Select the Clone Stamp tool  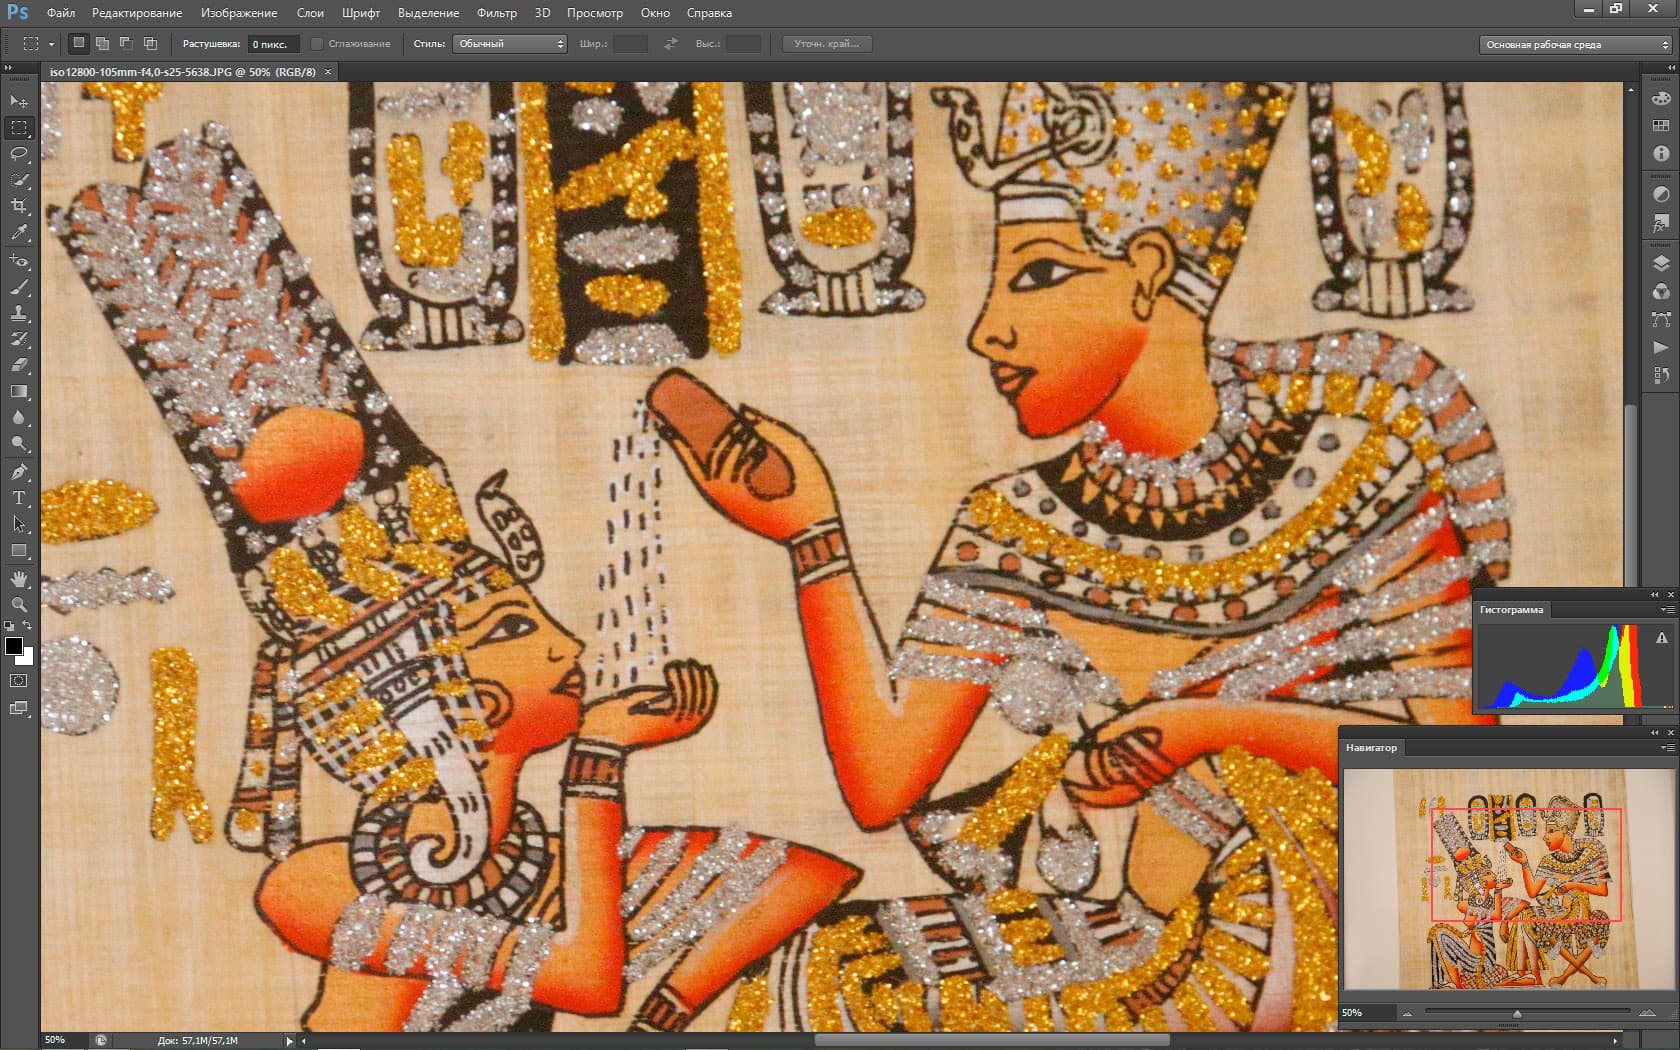(x=19, y=313)
